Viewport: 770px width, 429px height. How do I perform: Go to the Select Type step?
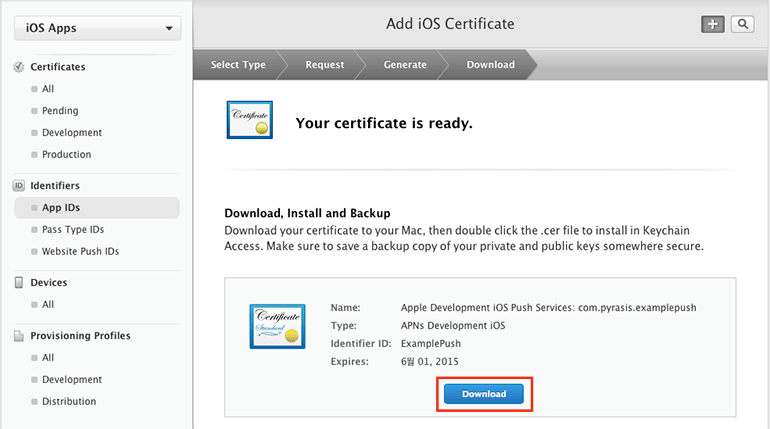click(x=238, y=65)
